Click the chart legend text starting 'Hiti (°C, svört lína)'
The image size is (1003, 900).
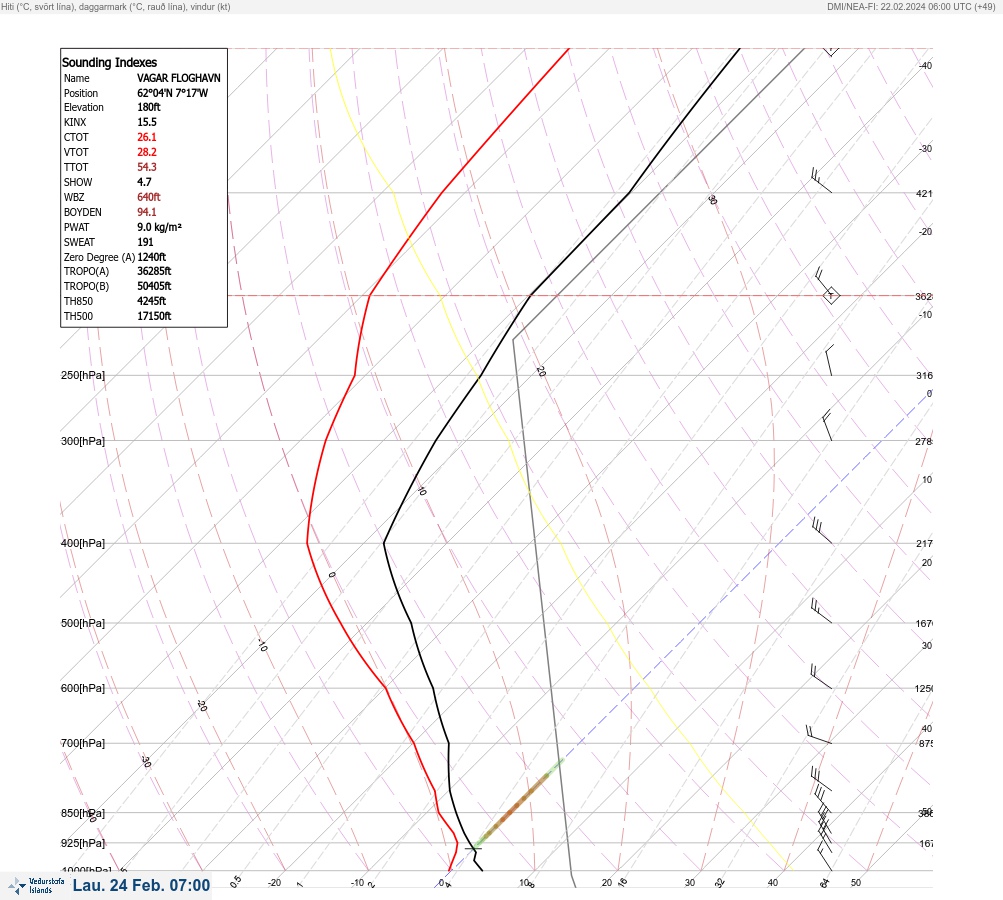tap(116, 6)
